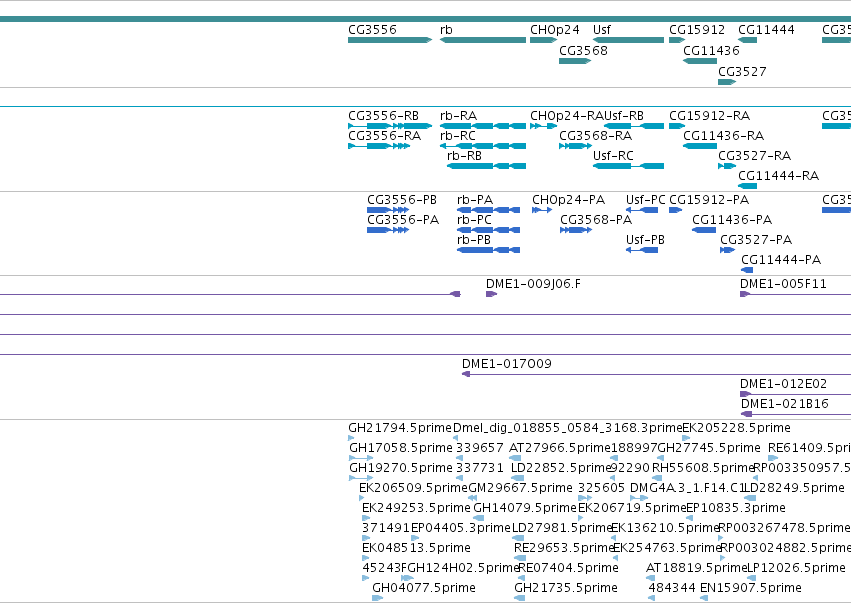Screen dimensions: 851x603
Task: Select the CG15912-RA transcript label
Action: pyautogui.click(x=709, y=116)
